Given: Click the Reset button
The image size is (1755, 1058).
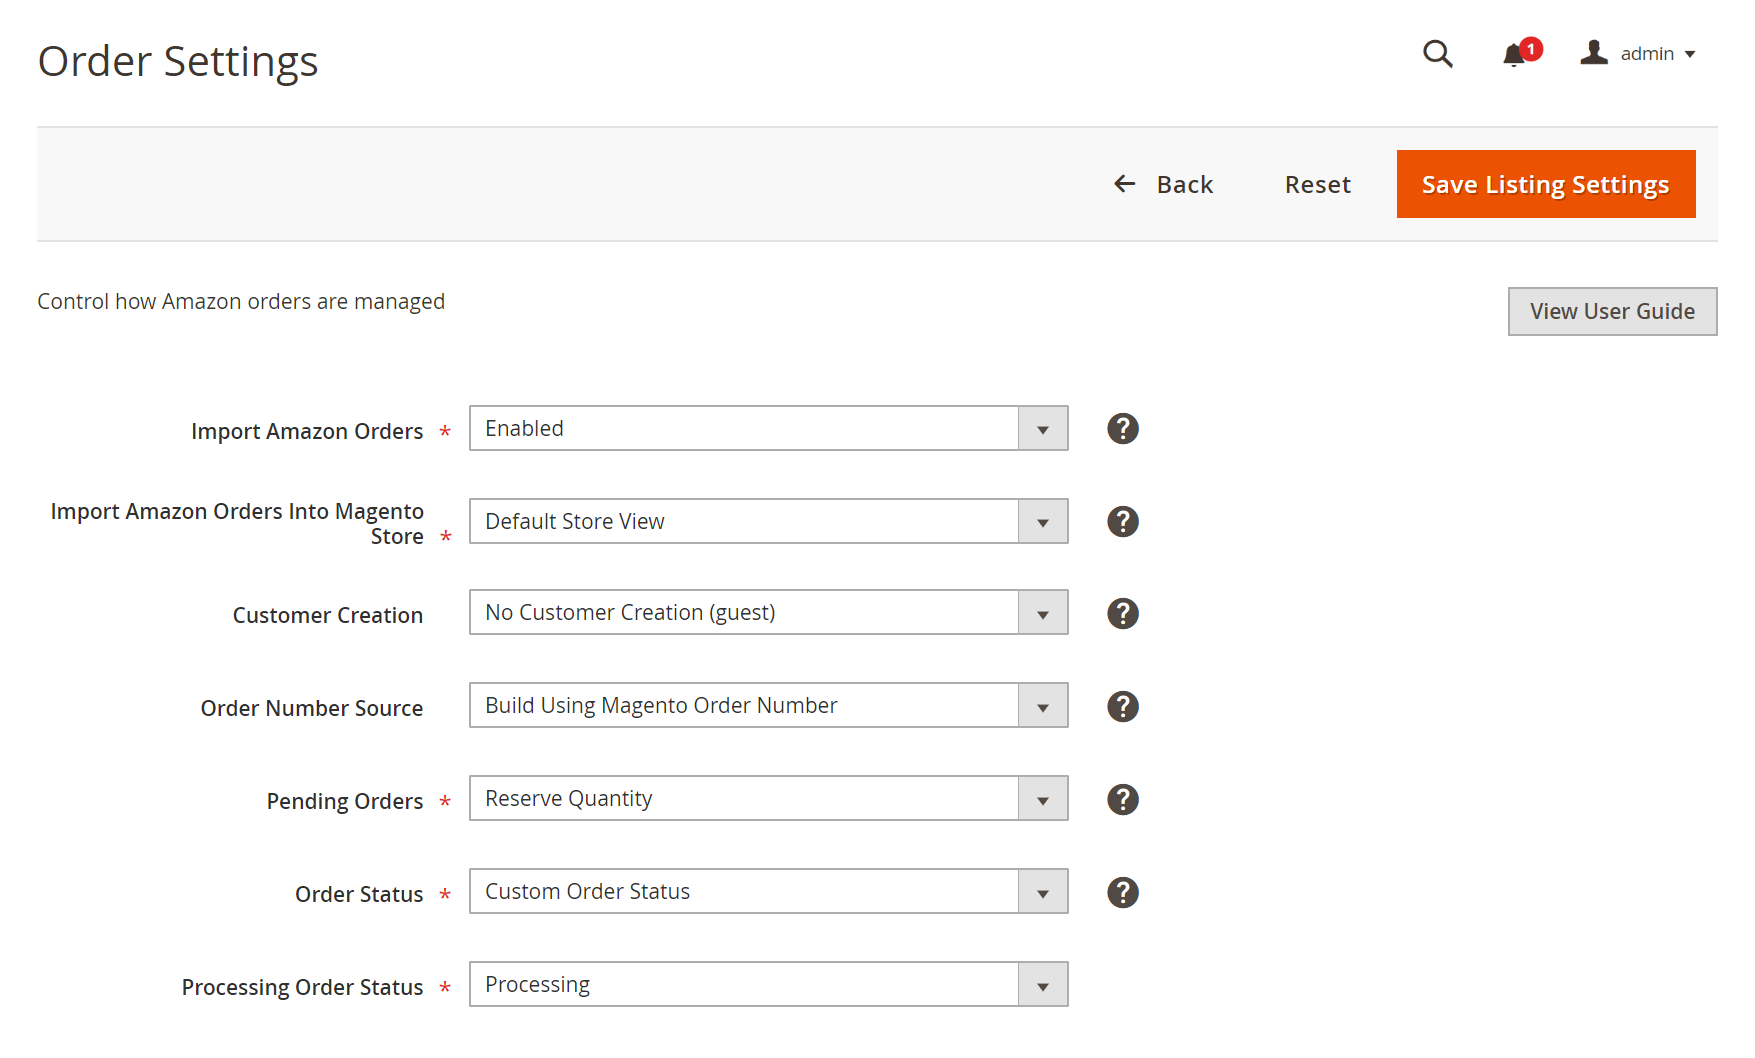Looking at the screenshot, I should point(1317,184).
